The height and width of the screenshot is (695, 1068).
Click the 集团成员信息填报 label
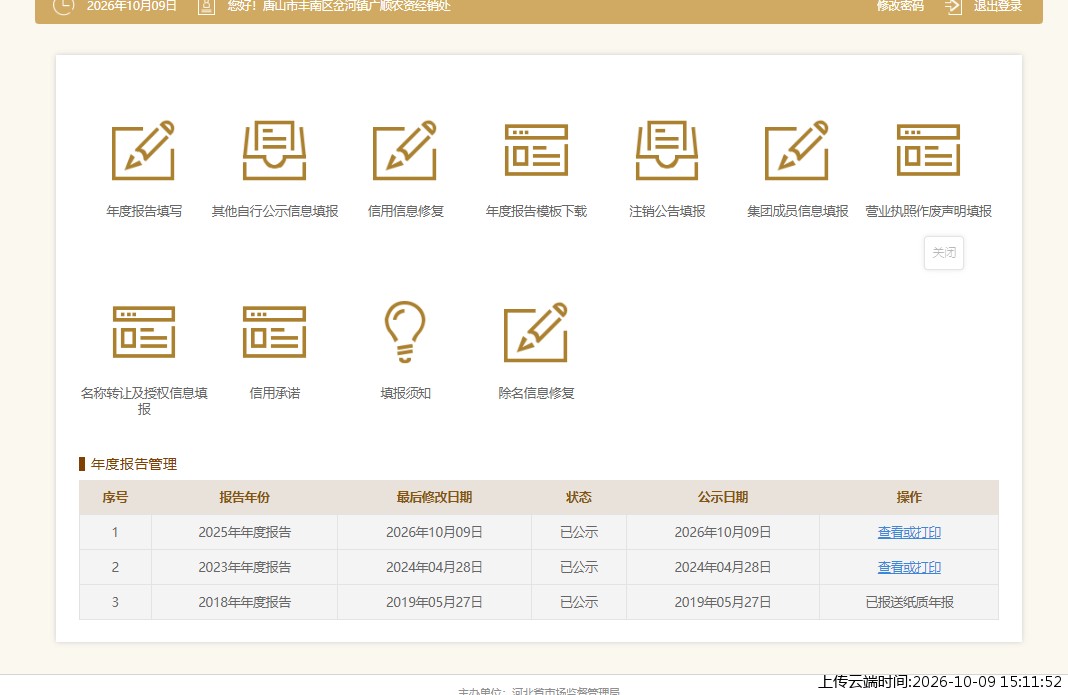tap(797, 211)
